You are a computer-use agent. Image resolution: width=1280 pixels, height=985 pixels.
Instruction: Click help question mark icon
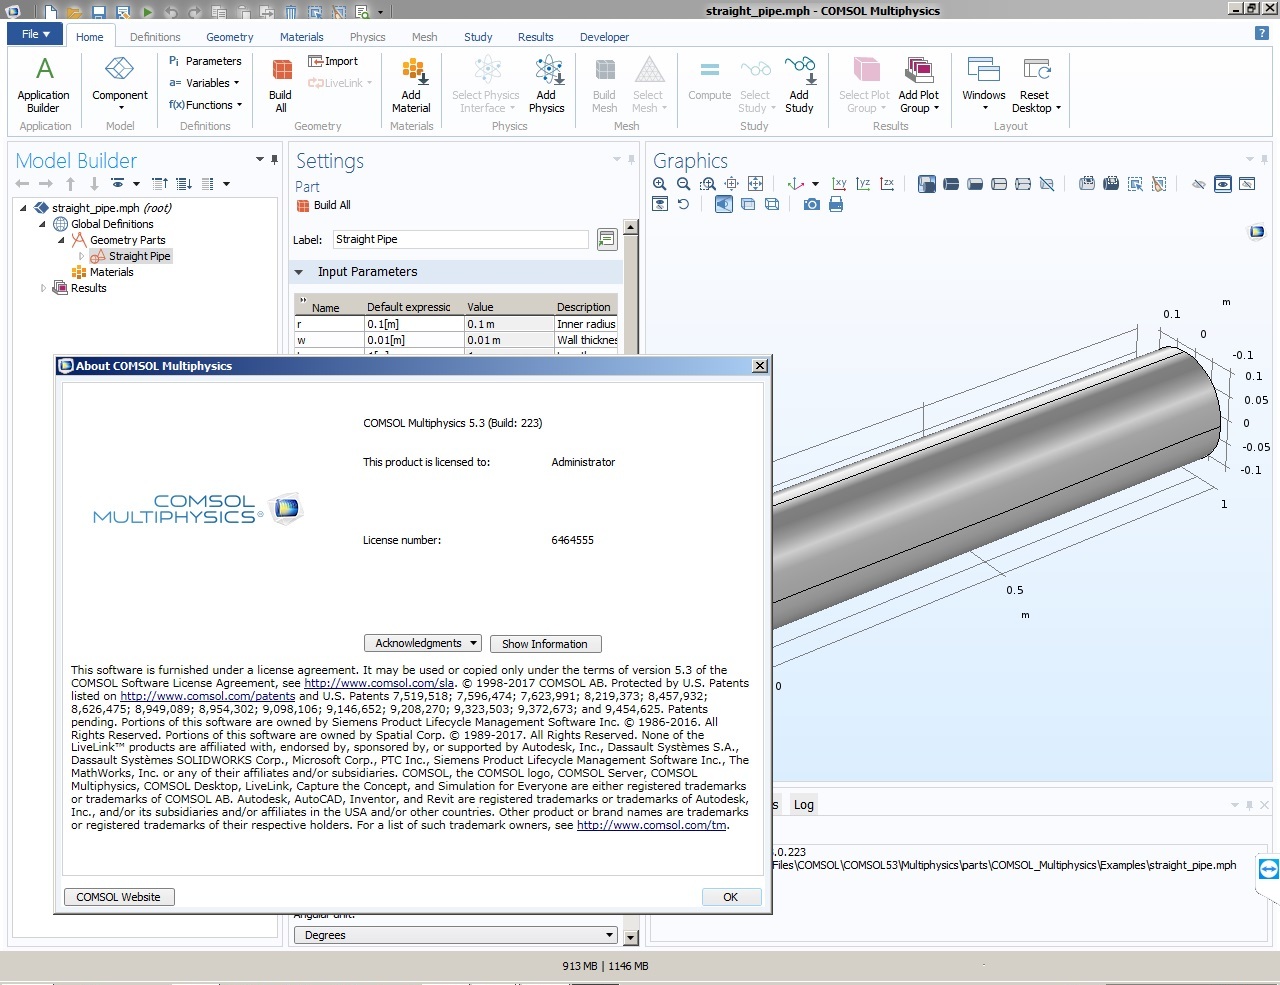tap(1262, 34)
